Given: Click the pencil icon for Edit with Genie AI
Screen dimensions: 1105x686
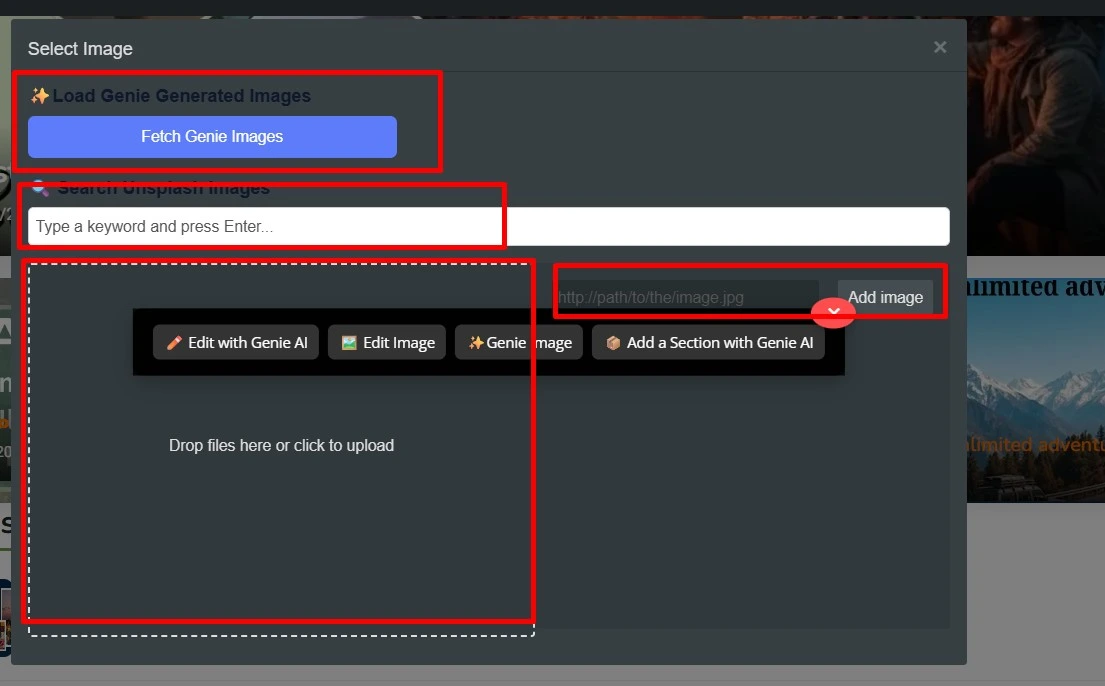Looking at the screenshot, I should pos(174,343).
